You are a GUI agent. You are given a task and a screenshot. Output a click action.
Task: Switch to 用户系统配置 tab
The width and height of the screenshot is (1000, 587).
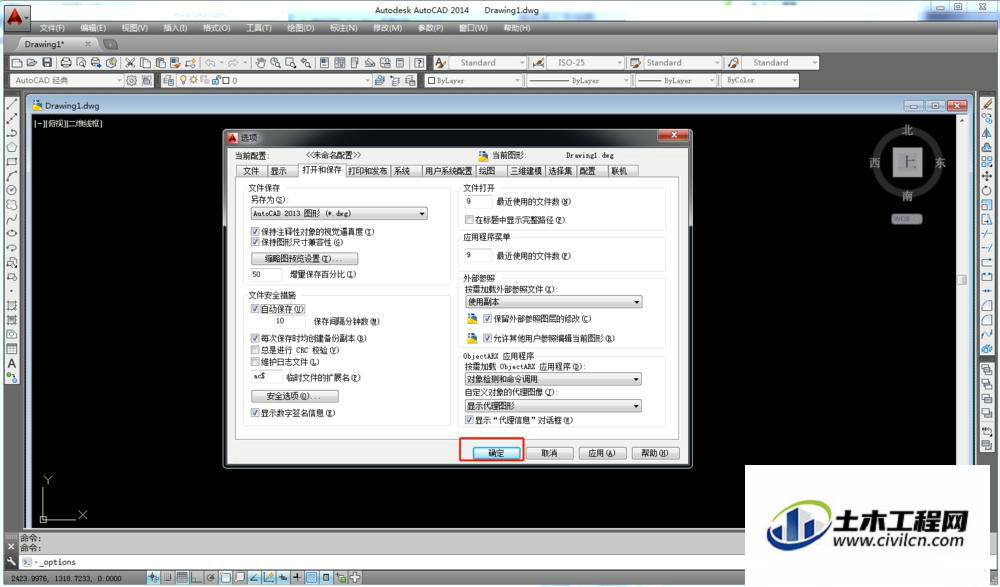coord(448,171)
